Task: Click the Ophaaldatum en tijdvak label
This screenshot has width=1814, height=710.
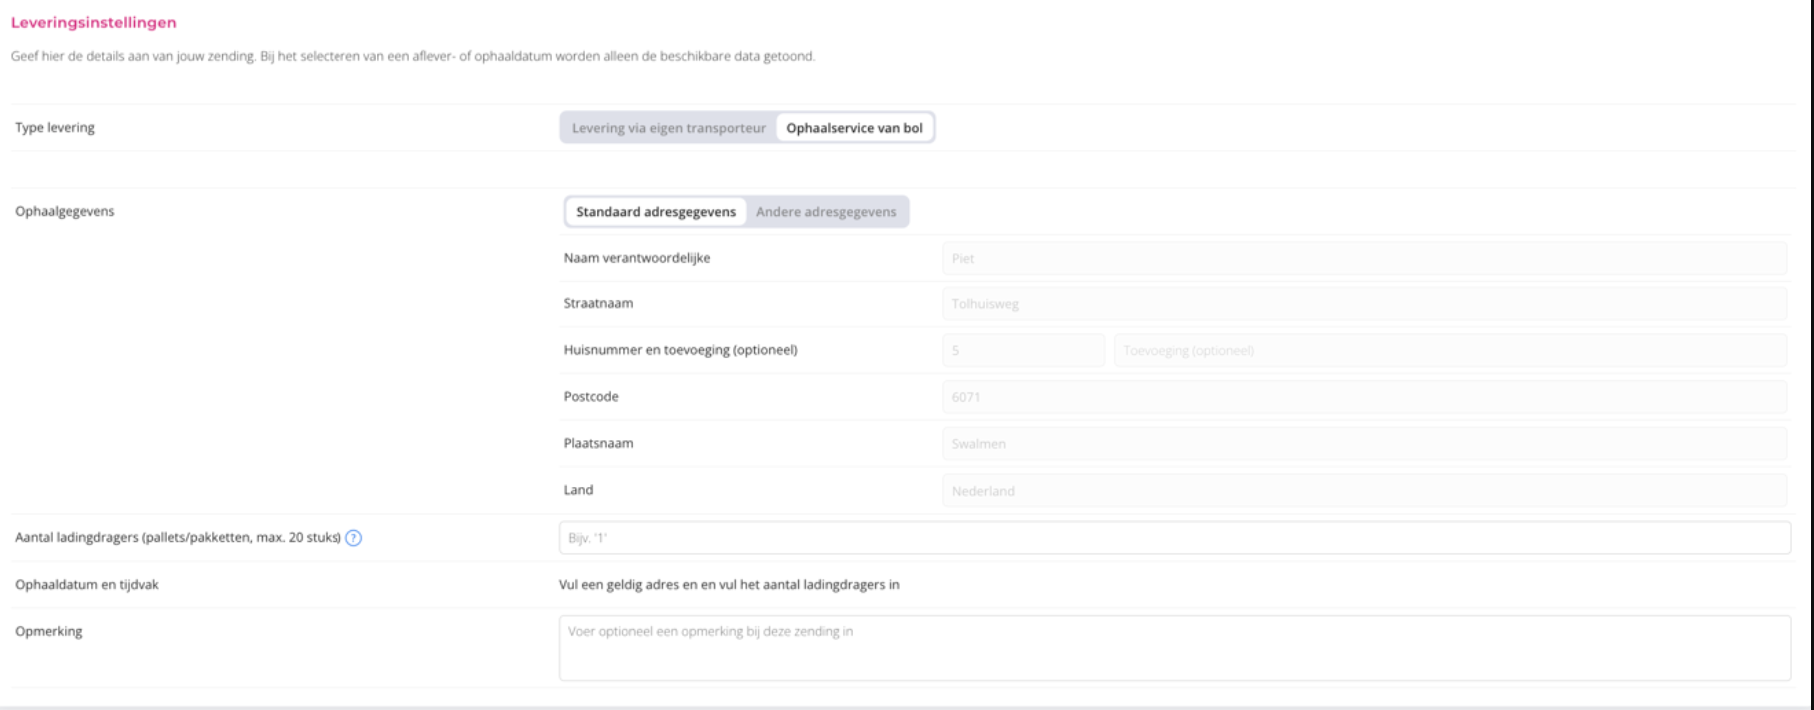Action: [x=87, y=585]
